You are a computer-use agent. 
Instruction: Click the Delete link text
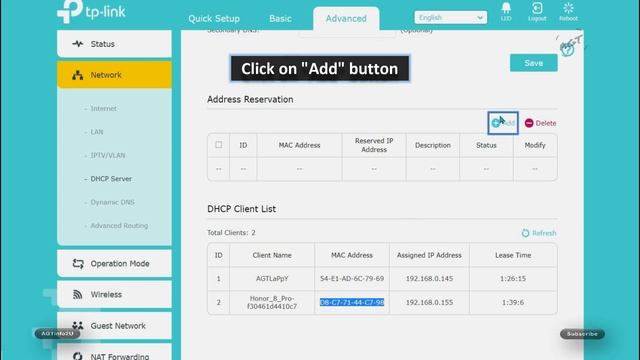pyautogui.click(x=546, y=123)
